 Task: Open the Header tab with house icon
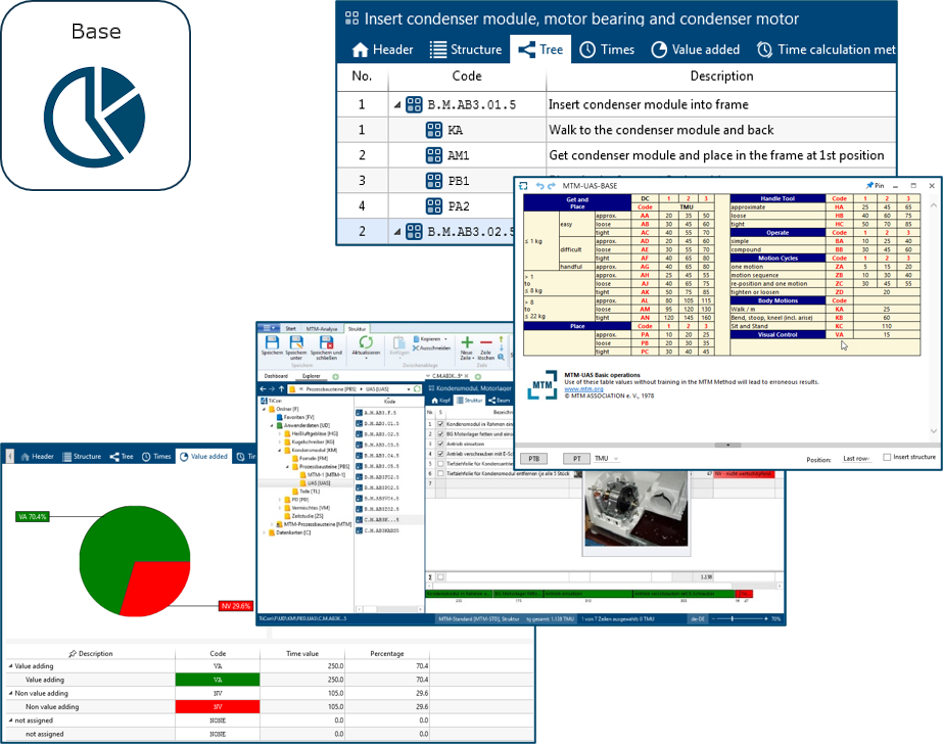click(x=382, y=49)
